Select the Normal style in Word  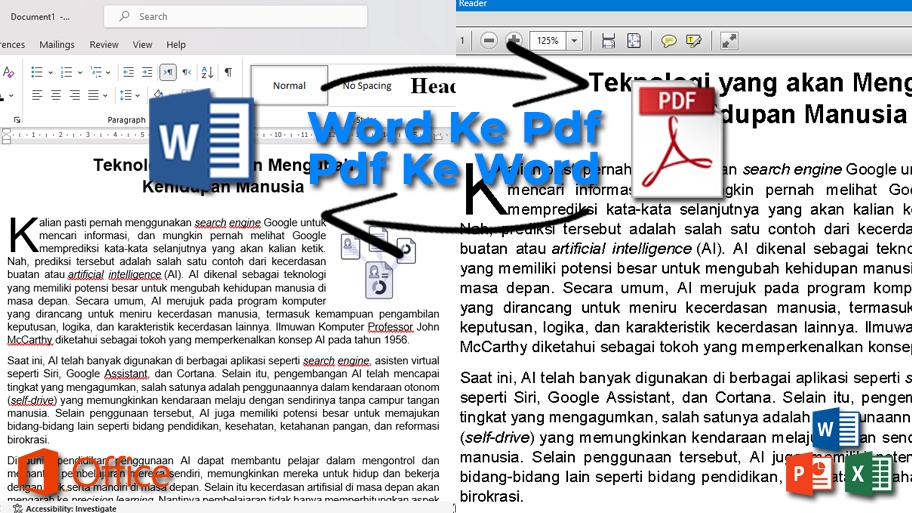click(289, 86)
